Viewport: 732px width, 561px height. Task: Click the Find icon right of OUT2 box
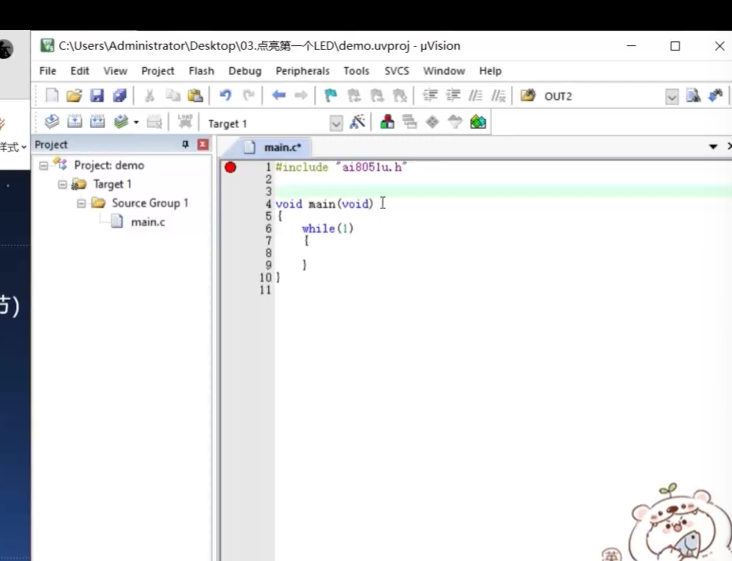693,96
